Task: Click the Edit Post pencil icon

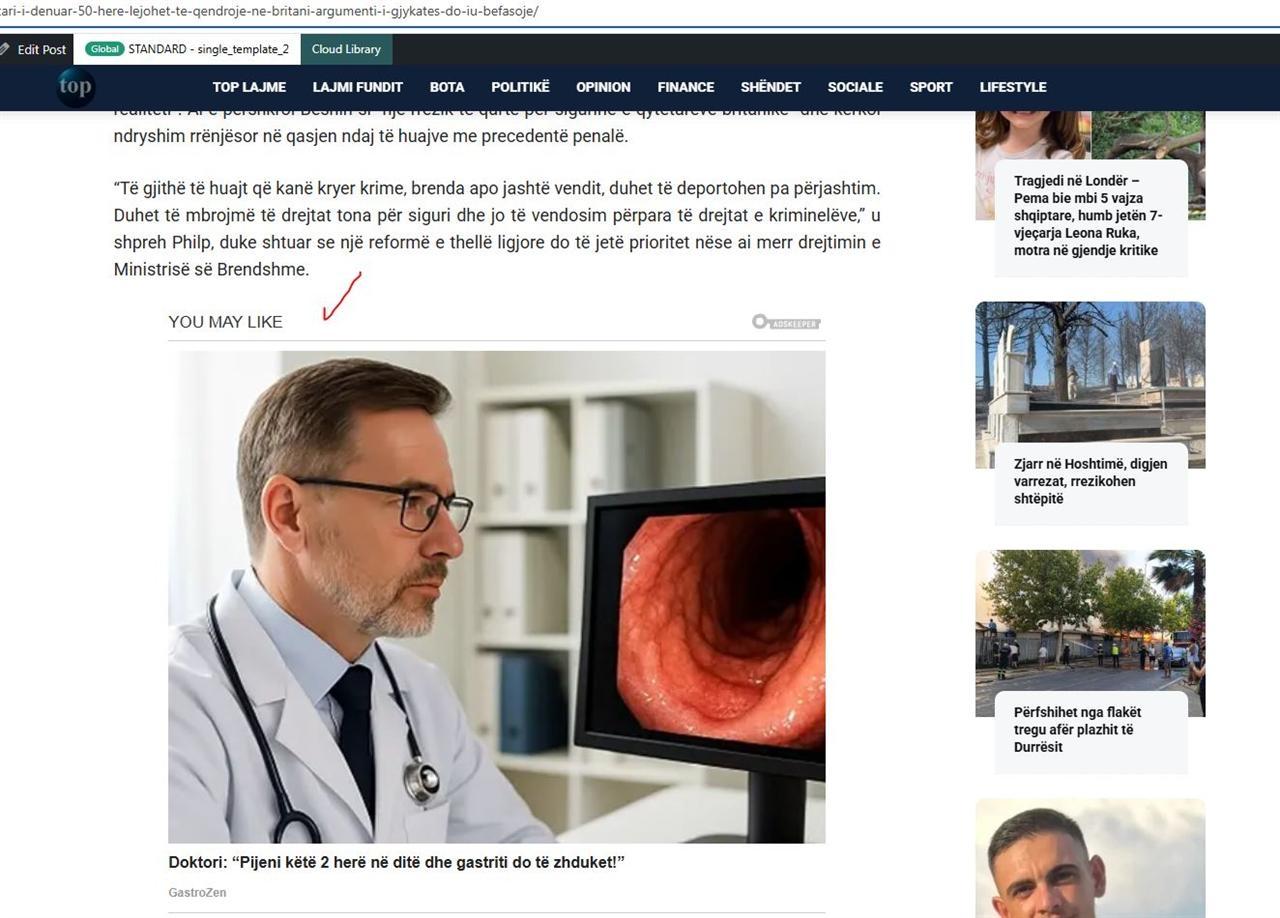Action: pyautogui.click(x=5, y=49)
